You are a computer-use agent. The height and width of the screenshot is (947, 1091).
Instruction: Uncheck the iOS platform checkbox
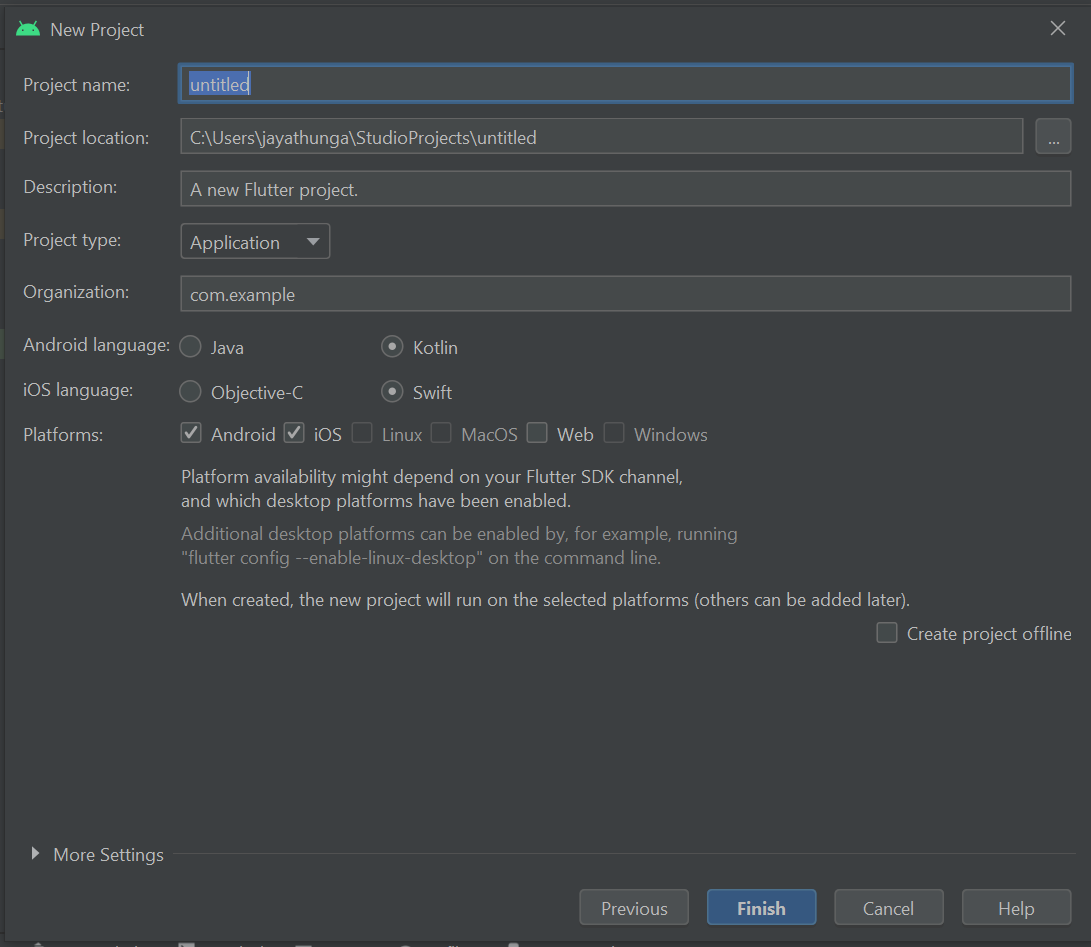[x=294, y=434]
